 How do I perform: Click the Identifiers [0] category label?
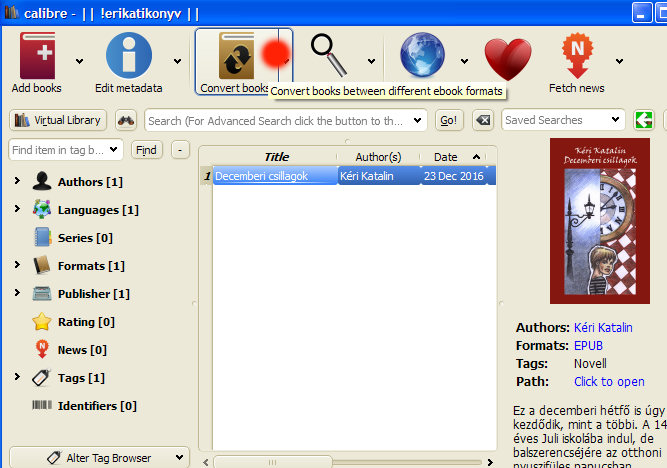[x=97, y=406]
